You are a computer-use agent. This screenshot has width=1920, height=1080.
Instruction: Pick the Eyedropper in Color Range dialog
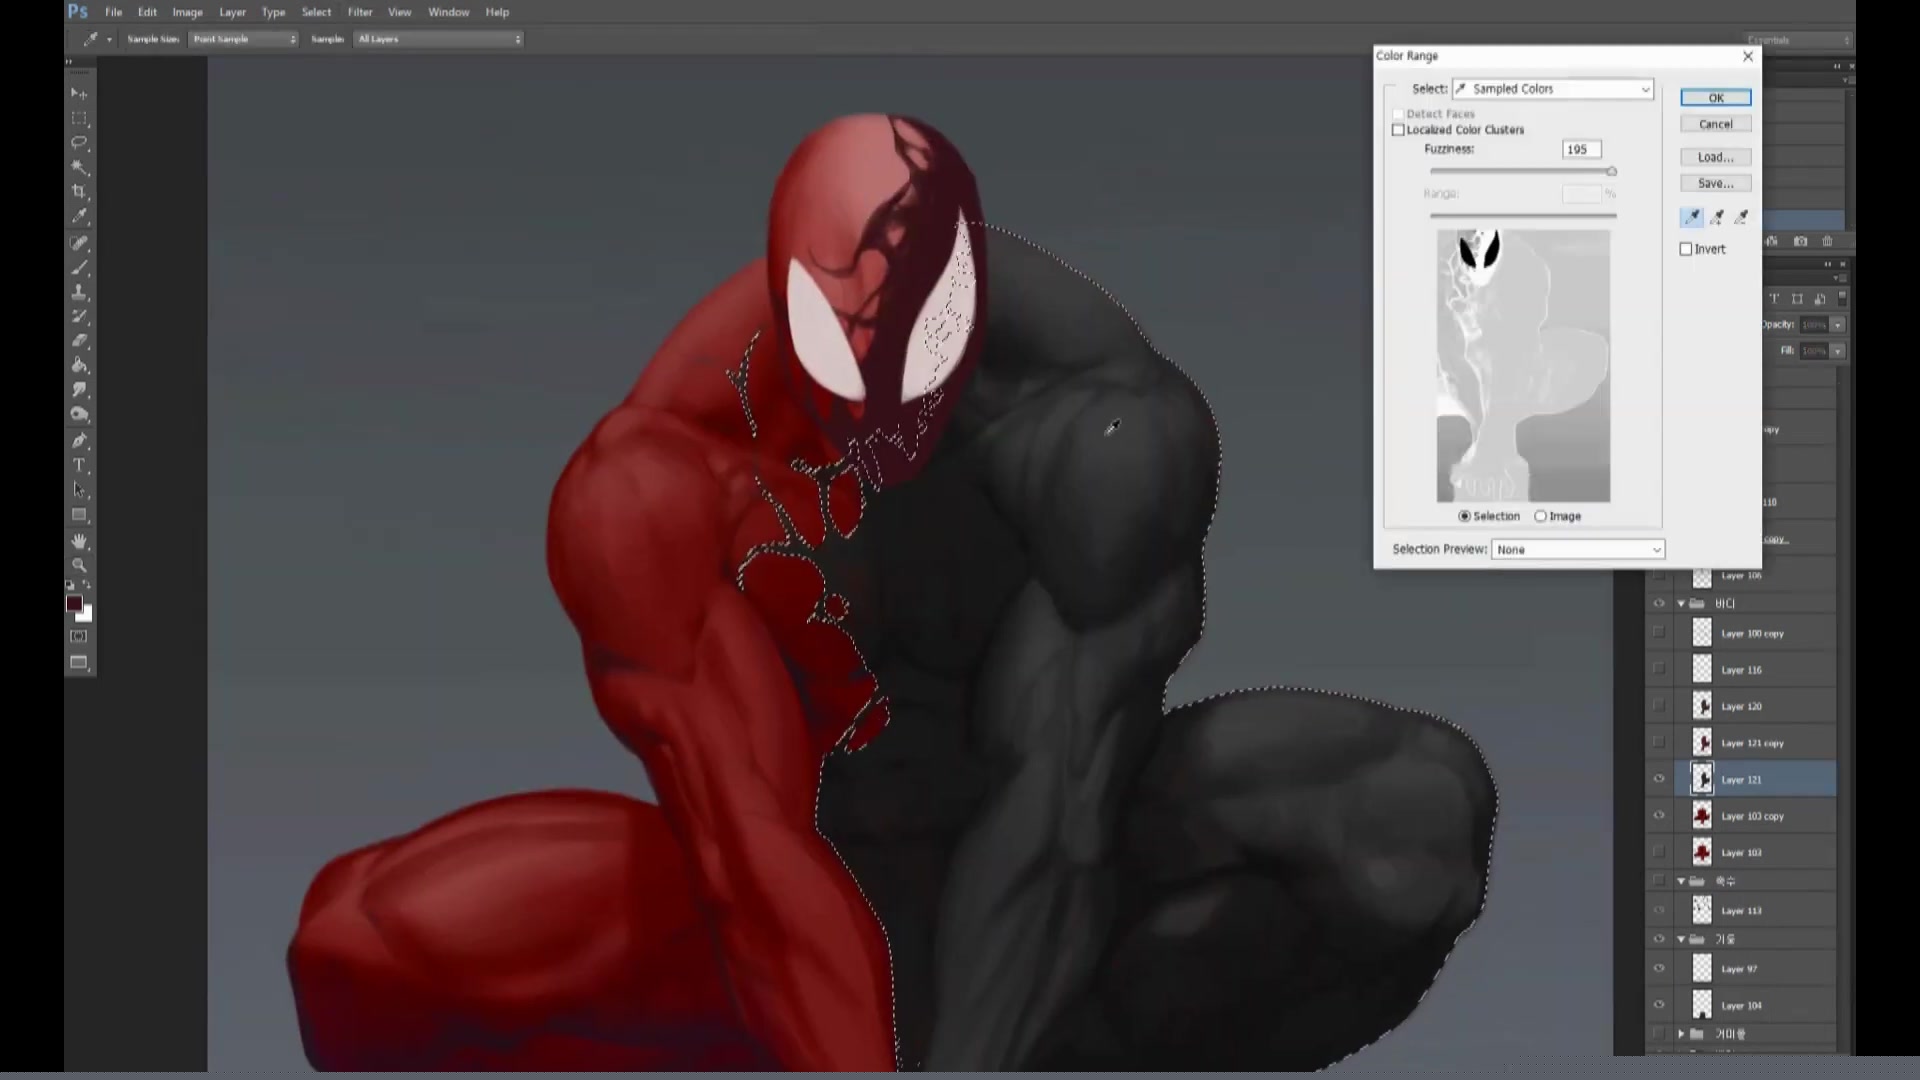click(1692, 217)
